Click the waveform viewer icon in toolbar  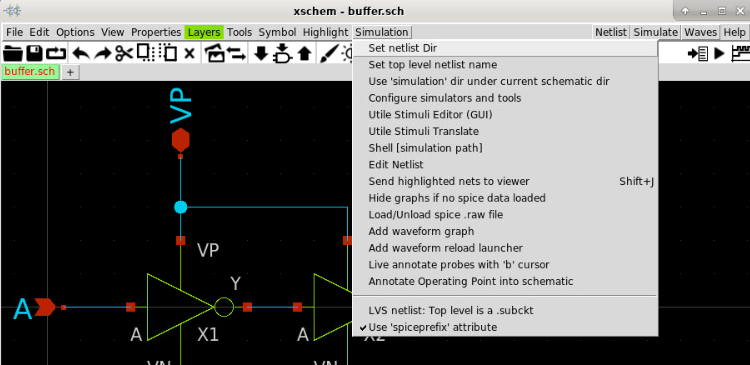coord(740,53)
